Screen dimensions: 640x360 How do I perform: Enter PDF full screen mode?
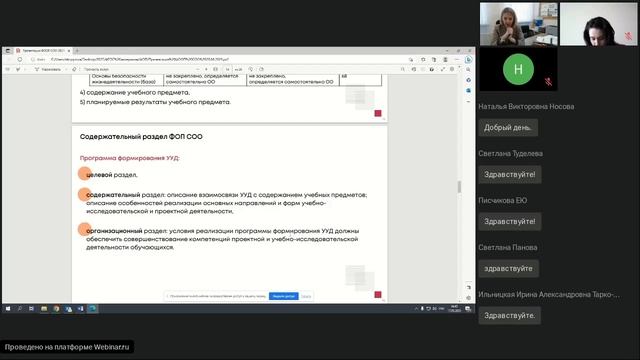coord(443,69)
